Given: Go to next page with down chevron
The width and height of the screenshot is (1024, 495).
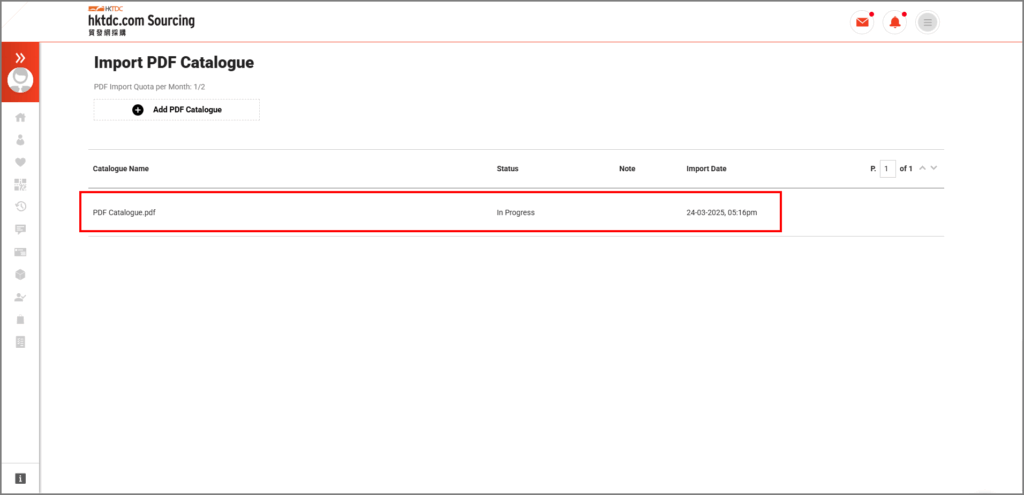Looking at the screenshot, I should [x=935, y=168].
